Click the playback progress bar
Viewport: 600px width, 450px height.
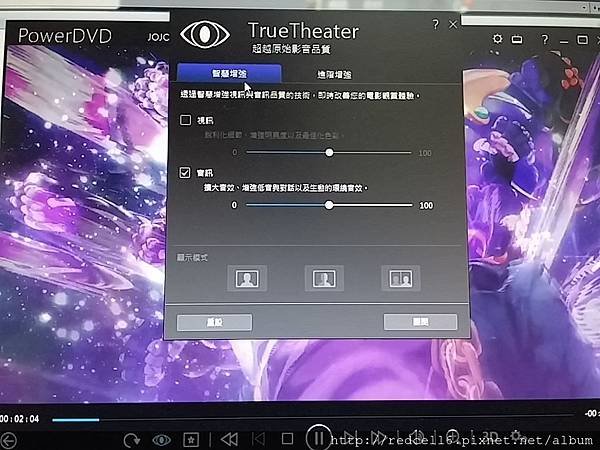312,419
